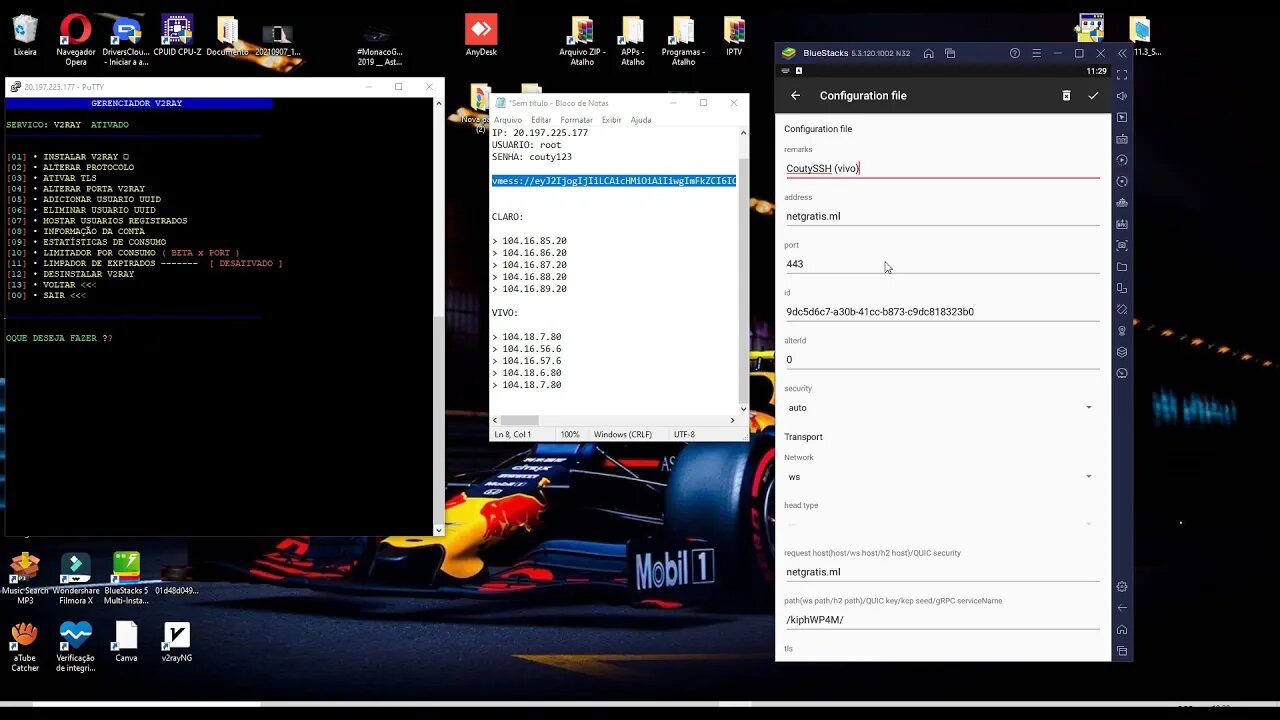Image resolution: width=1280 pixels, height=720 pixels.
Task: Toggle BlueStacks fullscreen mode
Action: pos(1122,75)
